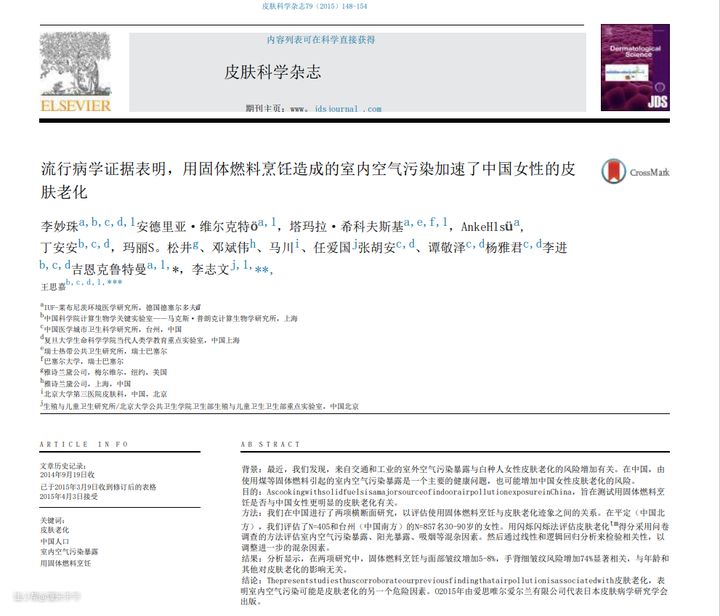Click the citation header 皮肤科学杂志79 (2015) 148-154
The image size is (720, 616).
315,6
